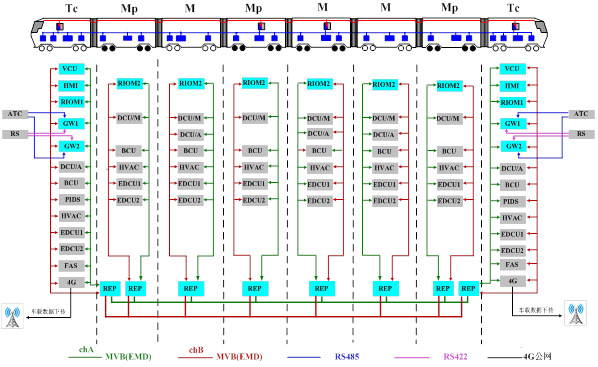
Task: Click the HMI block in left Tc car
Action: 71,86
